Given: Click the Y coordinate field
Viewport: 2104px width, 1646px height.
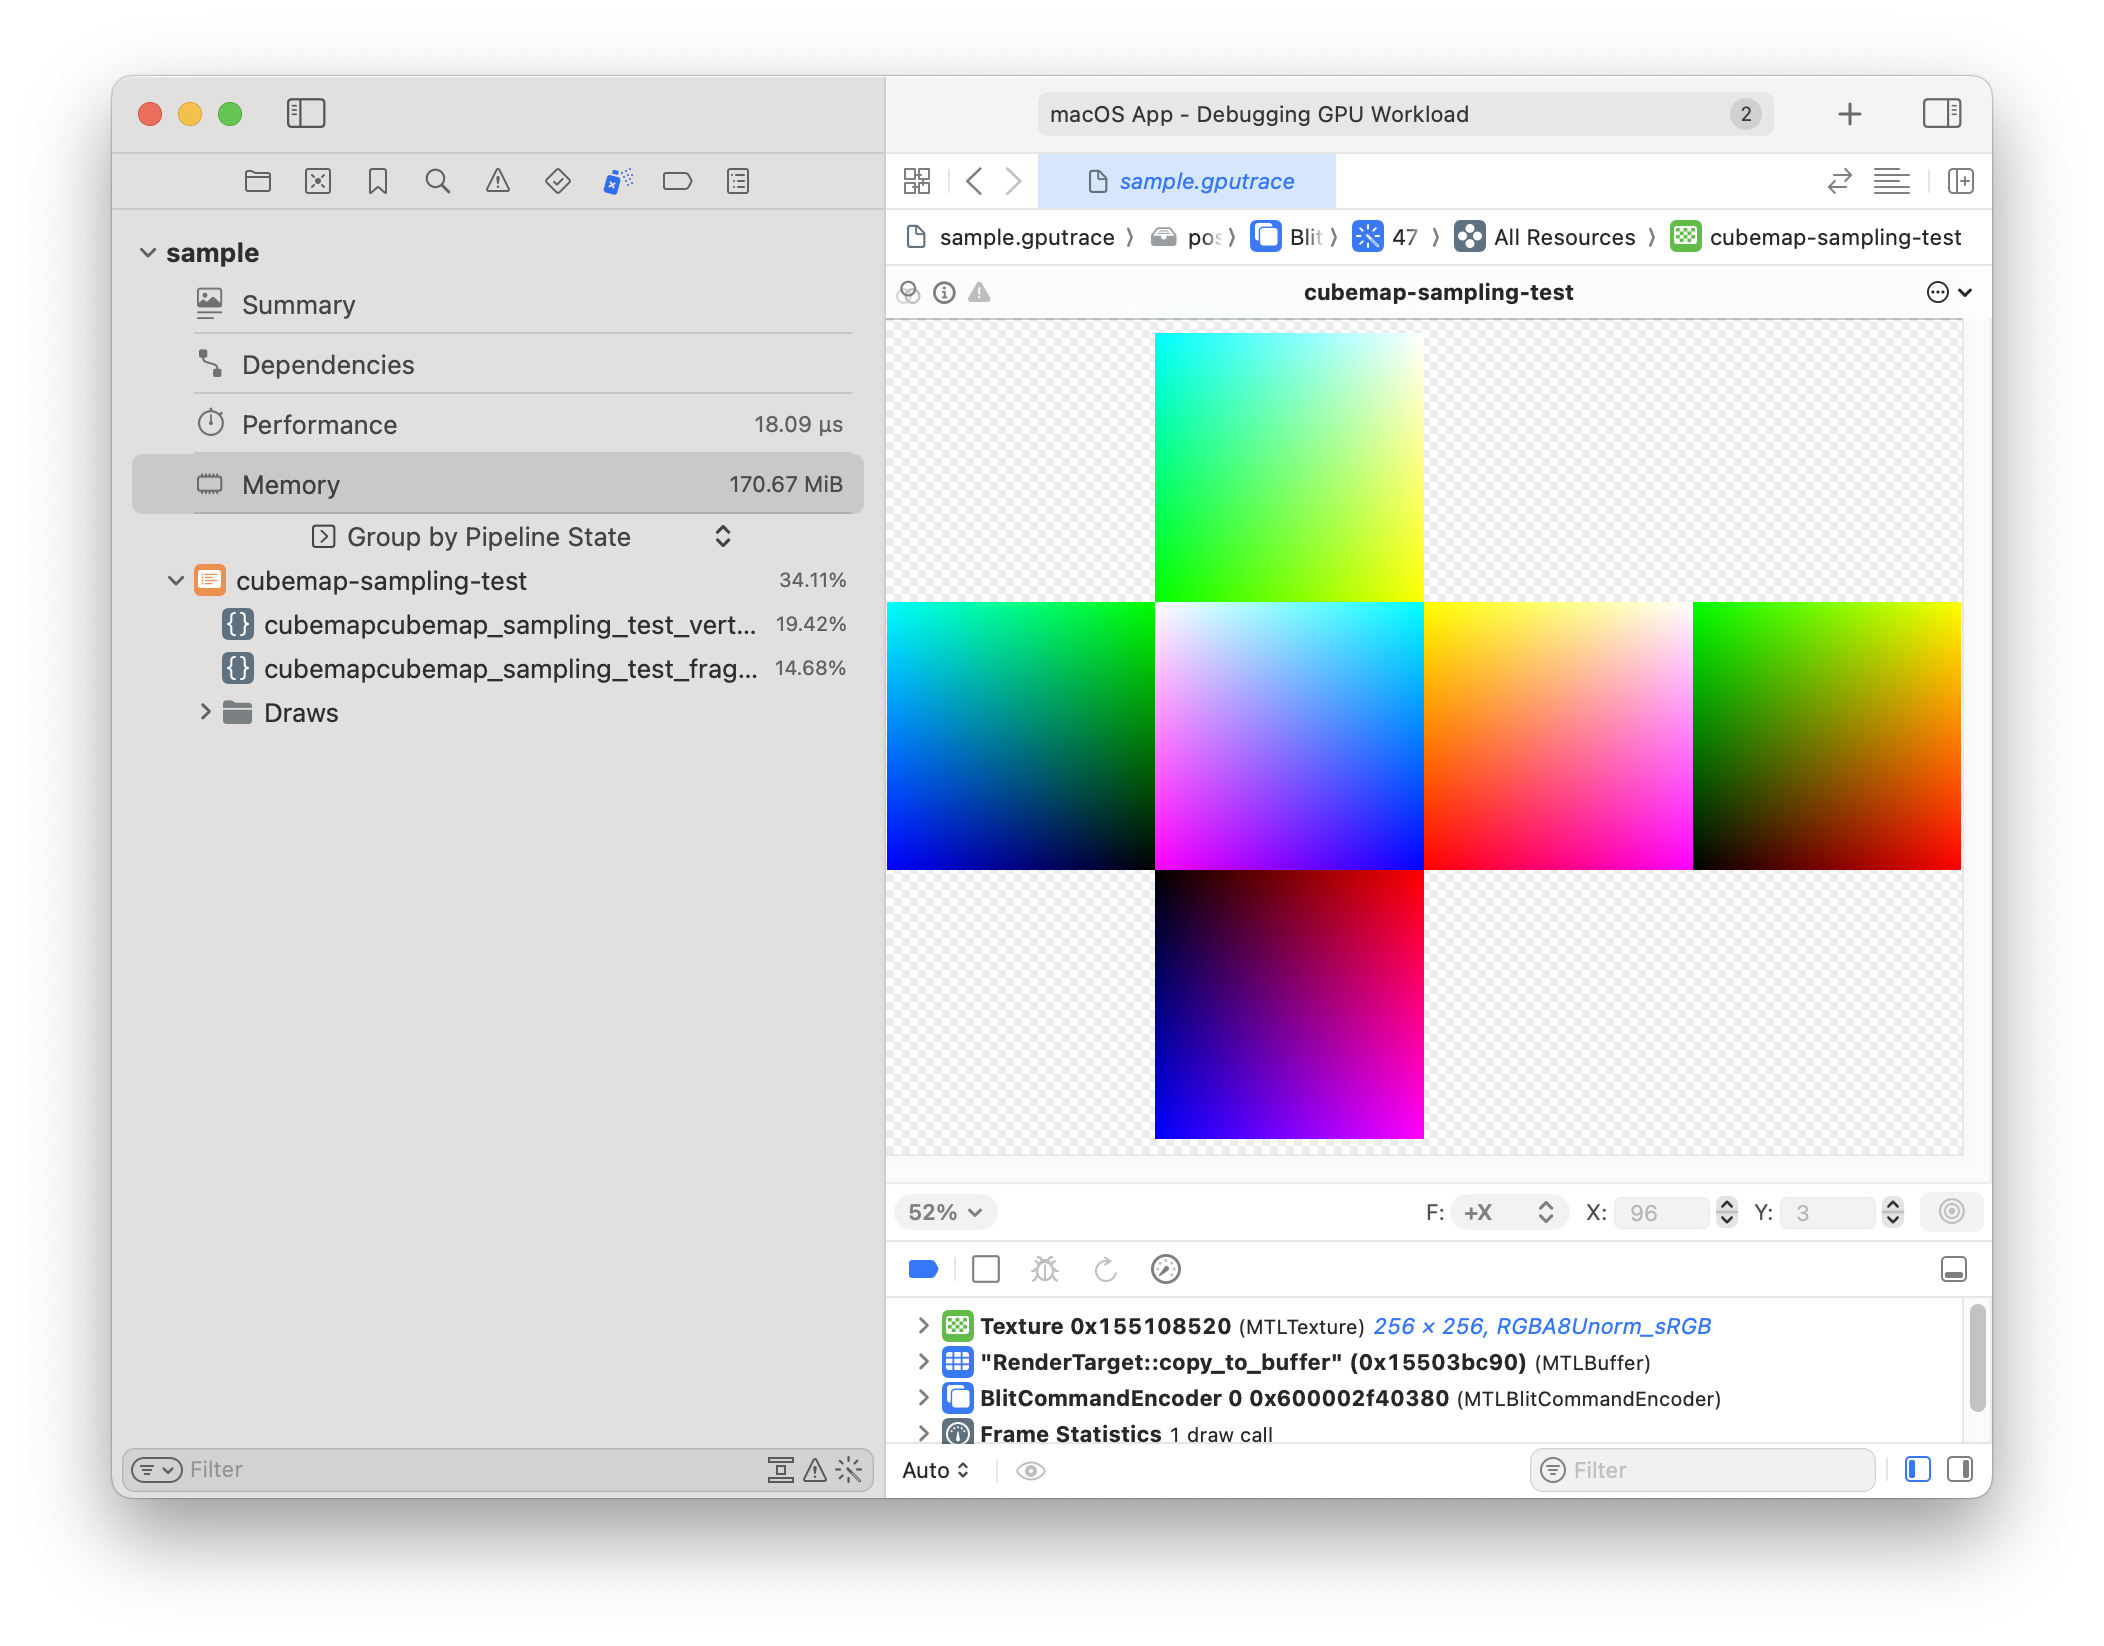Looking at the screenshot, I should pos(1830,1212).
